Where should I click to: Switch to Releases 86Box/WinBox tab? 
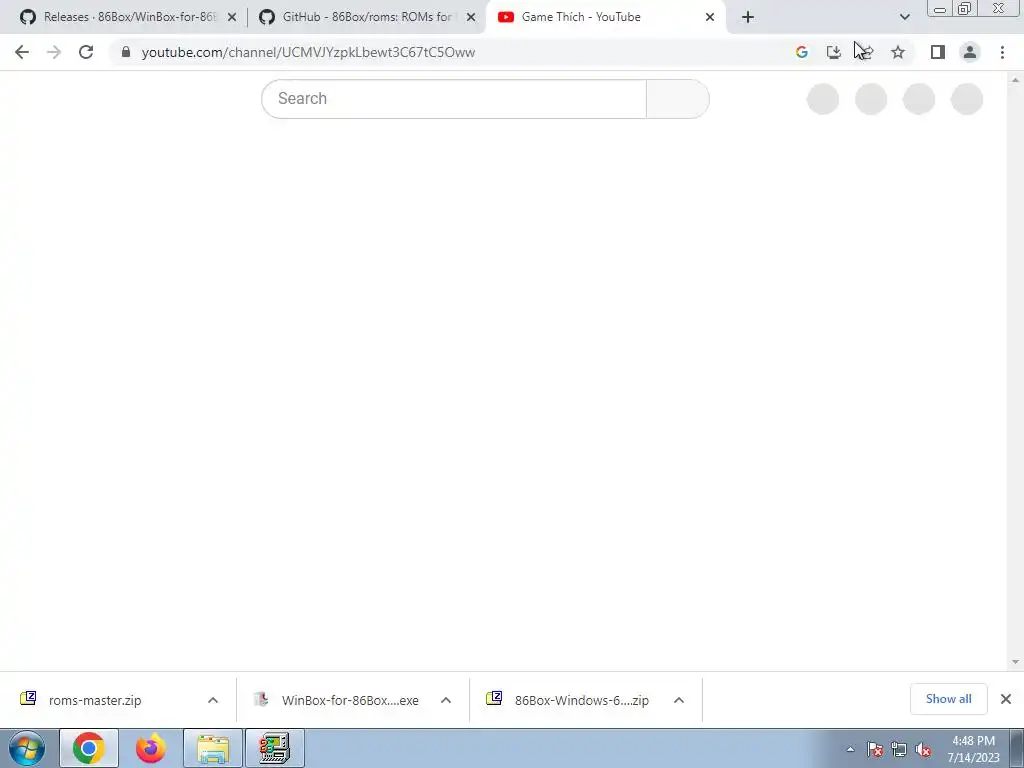click(128, 17)
